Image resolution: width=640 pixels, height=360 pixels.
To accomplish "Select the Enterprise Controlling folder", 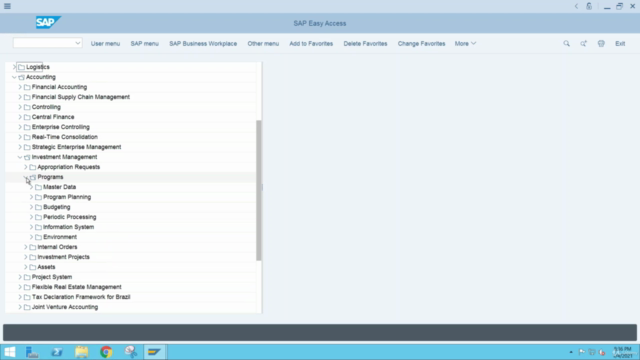I will coord(60,127).
